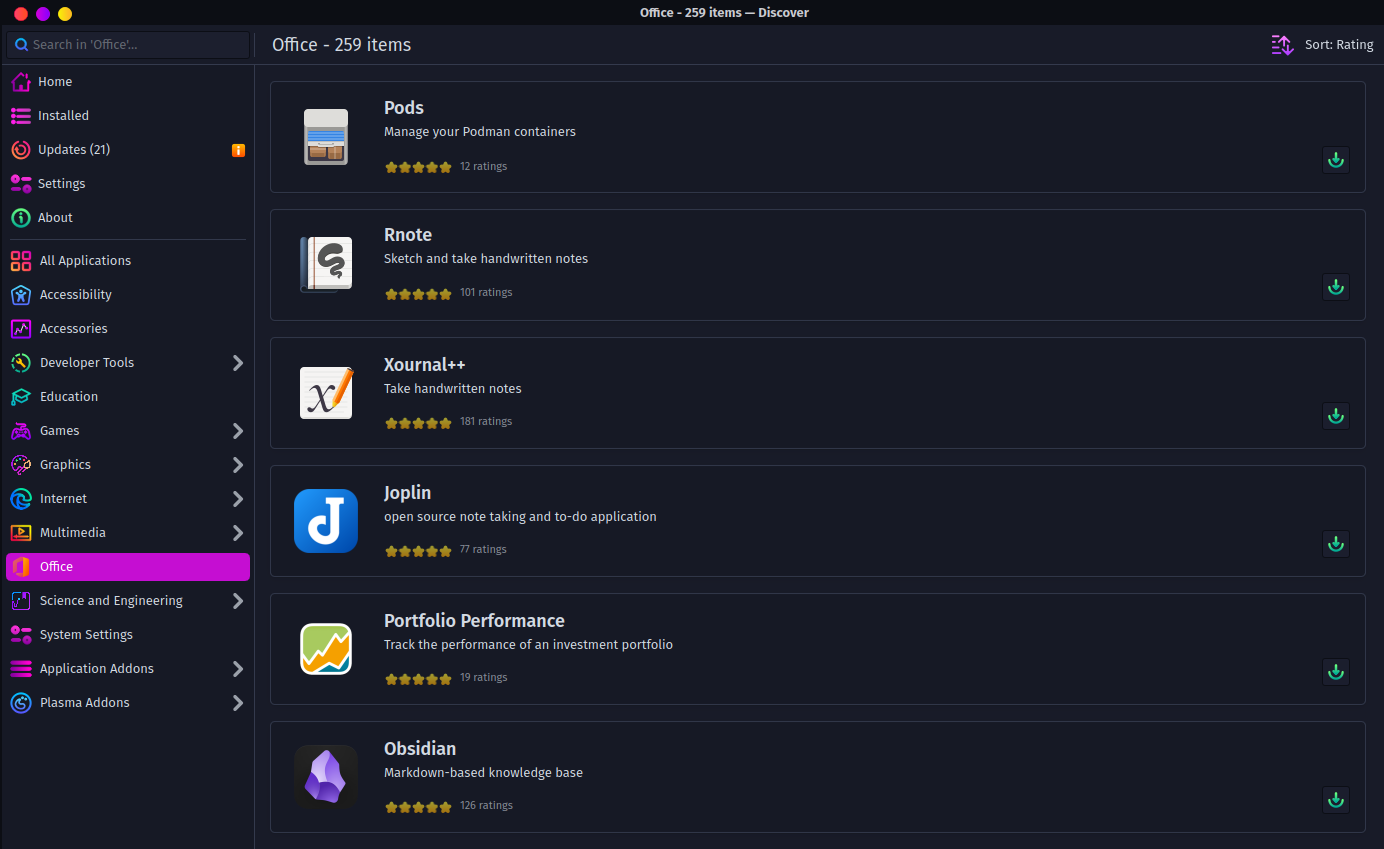Viewport: 1384px width, 849px height.
Task: Click the yellow window control button
Action: pyautogui.click(x=65, y=14)
